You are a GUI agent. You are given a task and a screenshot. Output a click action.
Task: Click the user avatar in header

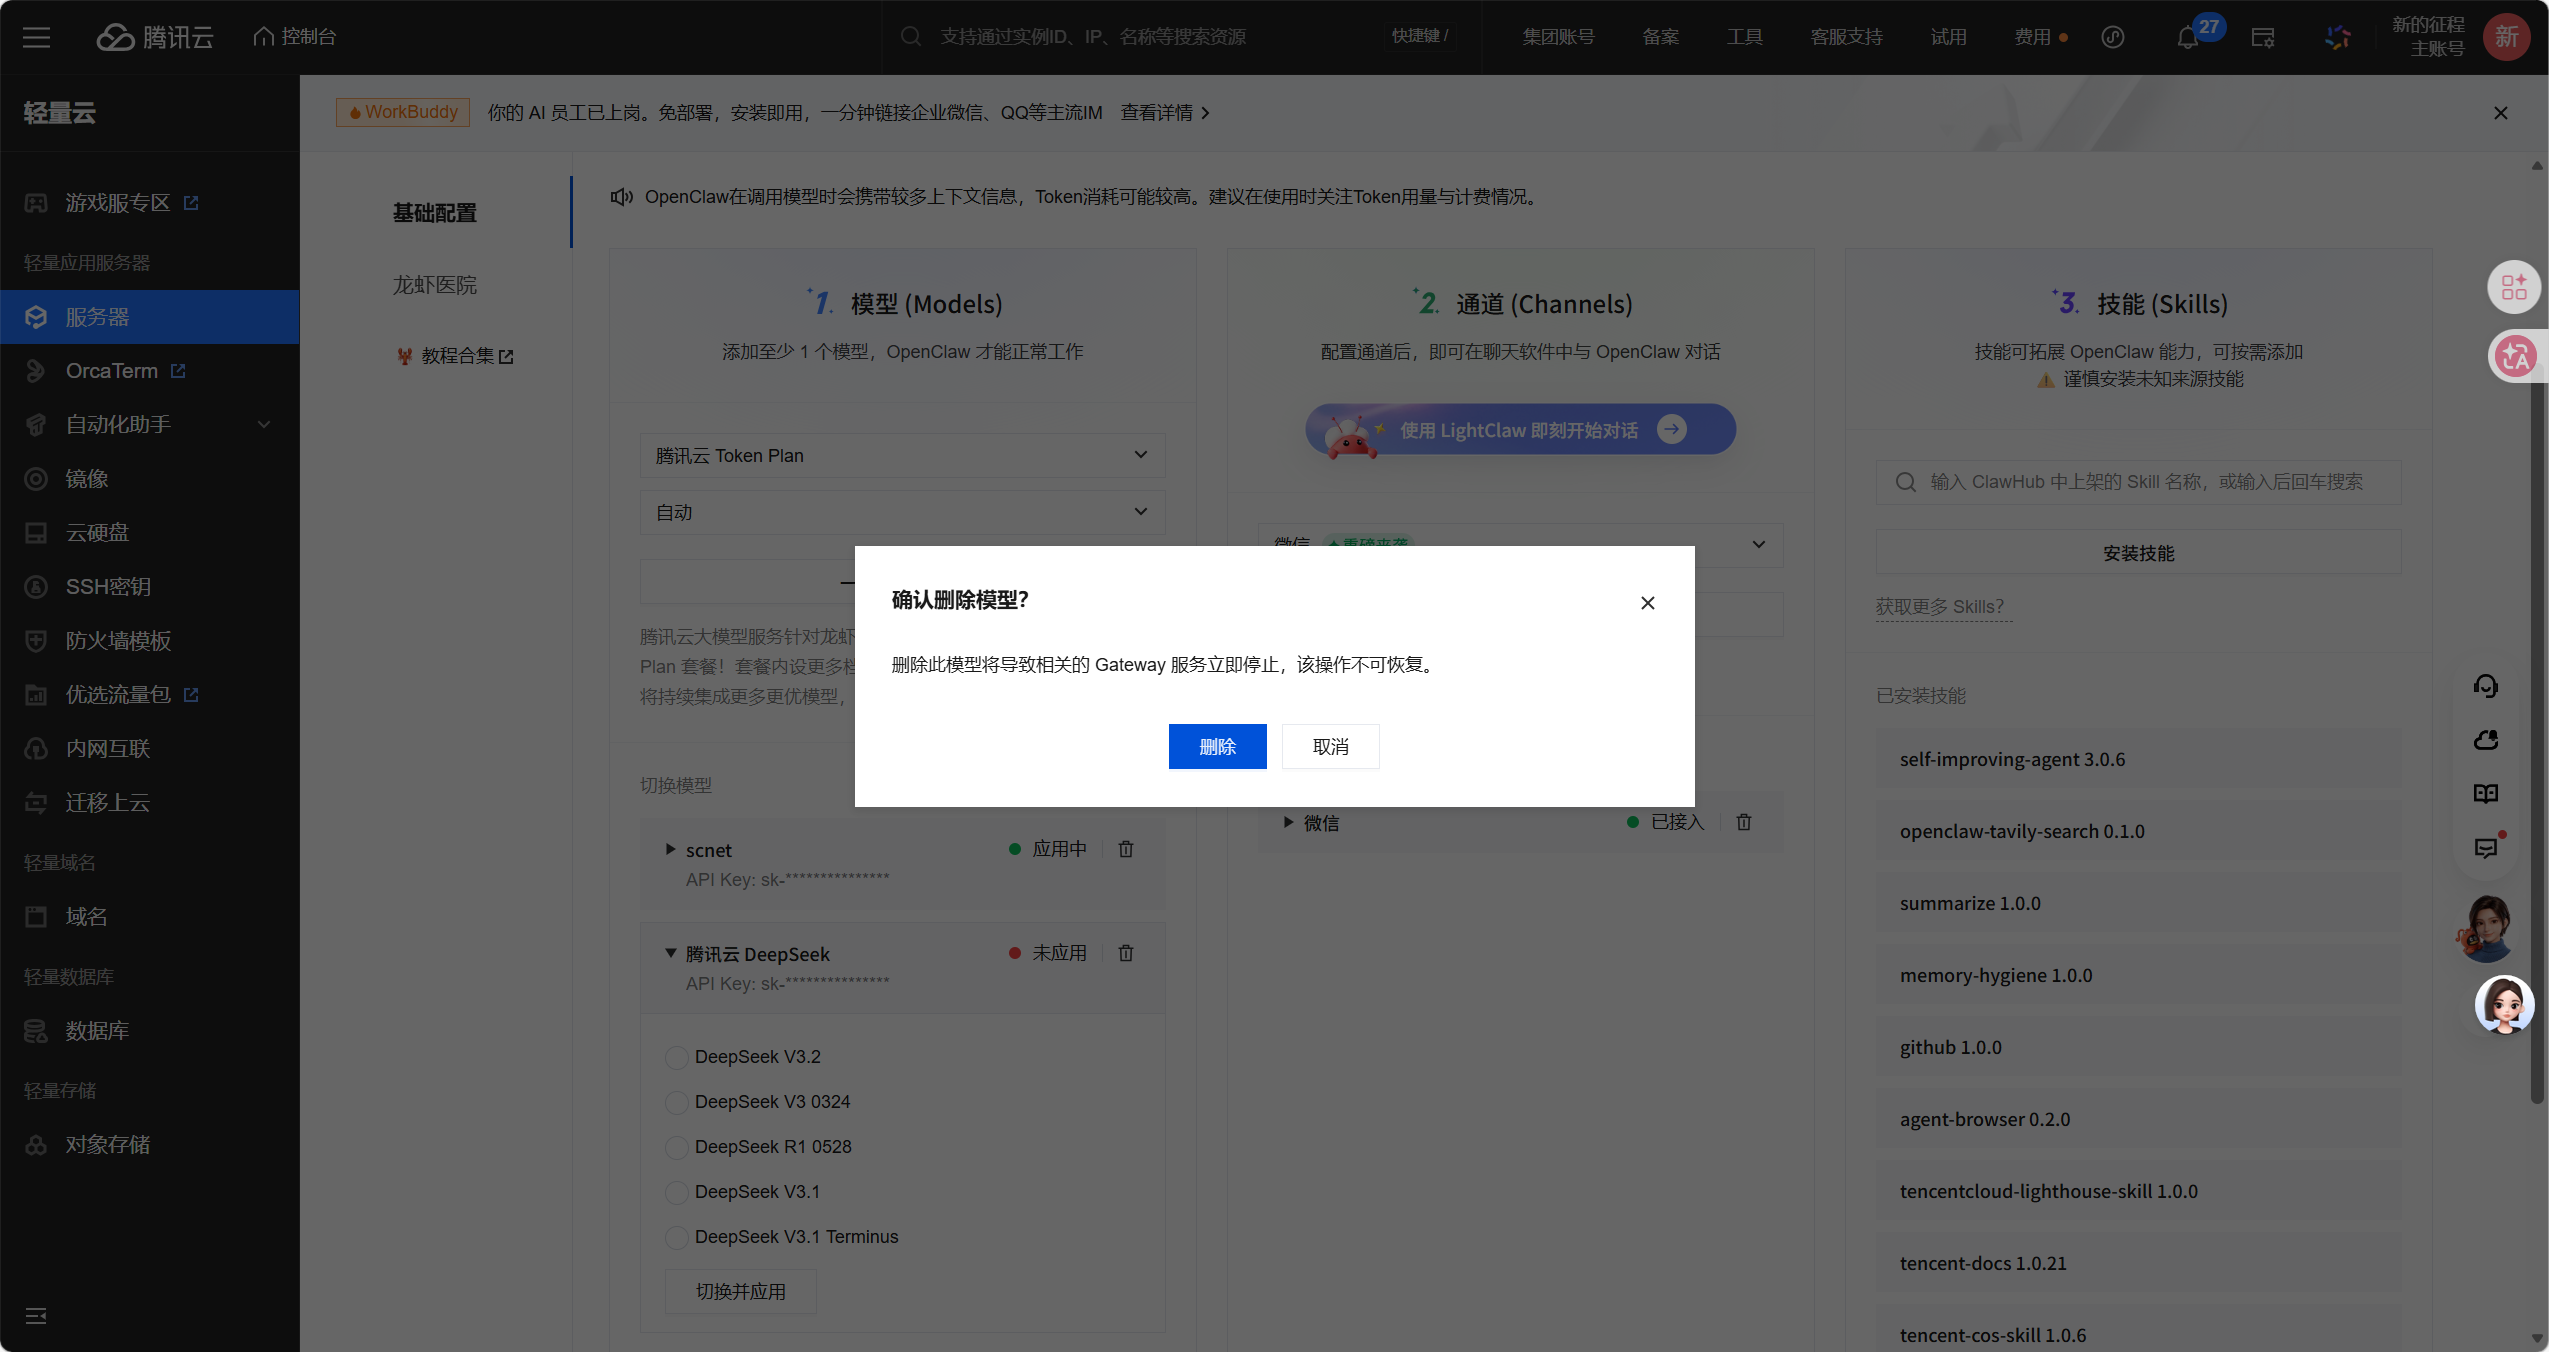2506,37
